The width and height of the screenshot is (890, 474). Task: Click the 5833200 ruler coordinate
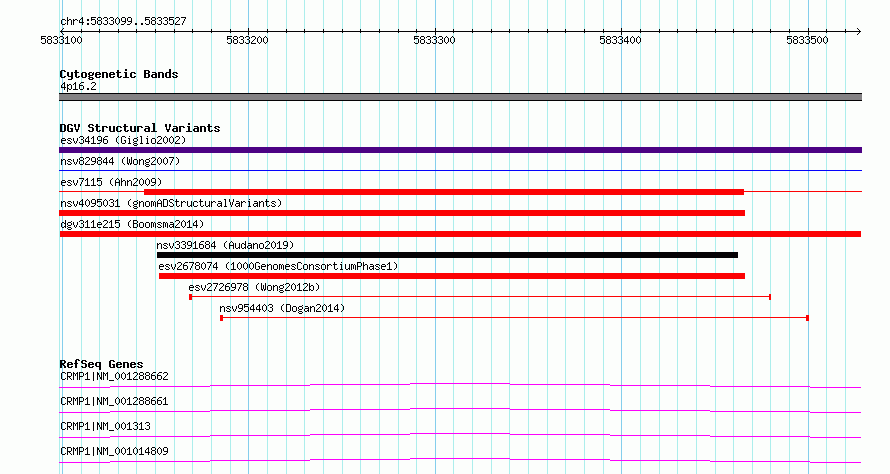tap(247, 40)
